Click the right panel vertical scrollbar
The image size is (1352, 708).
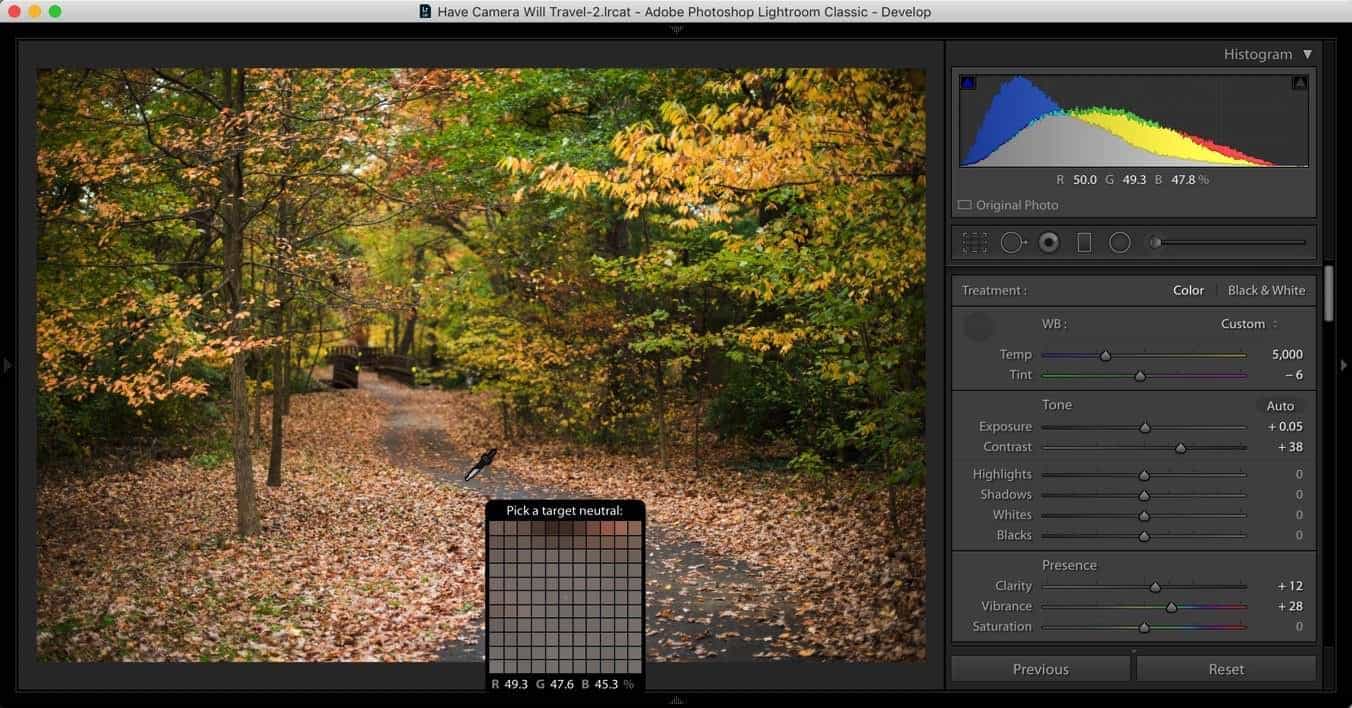(1329, 293)
